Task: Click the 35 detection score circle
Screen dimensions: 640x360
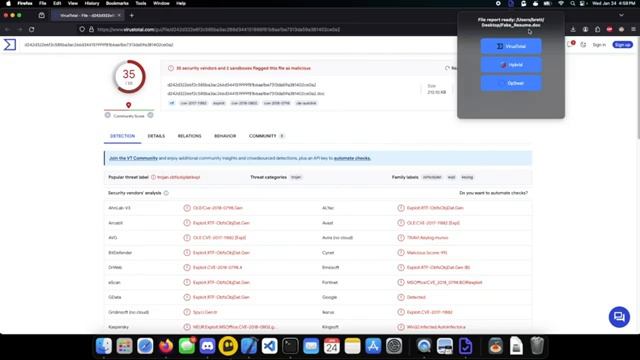Action: tap(129, 76)
